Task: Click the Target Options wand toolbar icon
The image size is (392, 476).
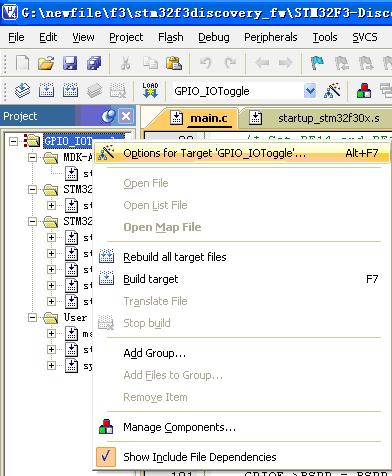Action: [x=332, y=90]
